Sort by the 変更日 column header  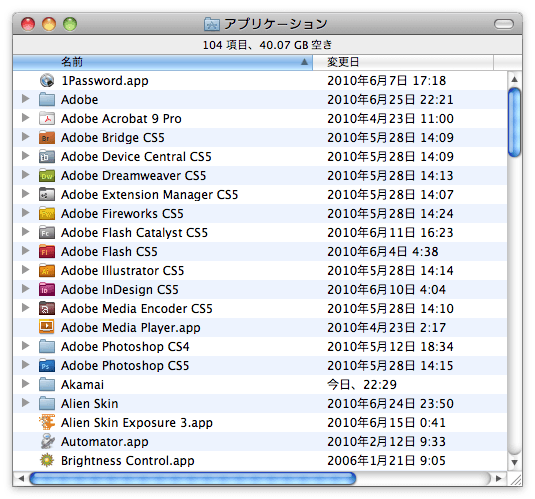pyautogui.click(x=403, y=62)
